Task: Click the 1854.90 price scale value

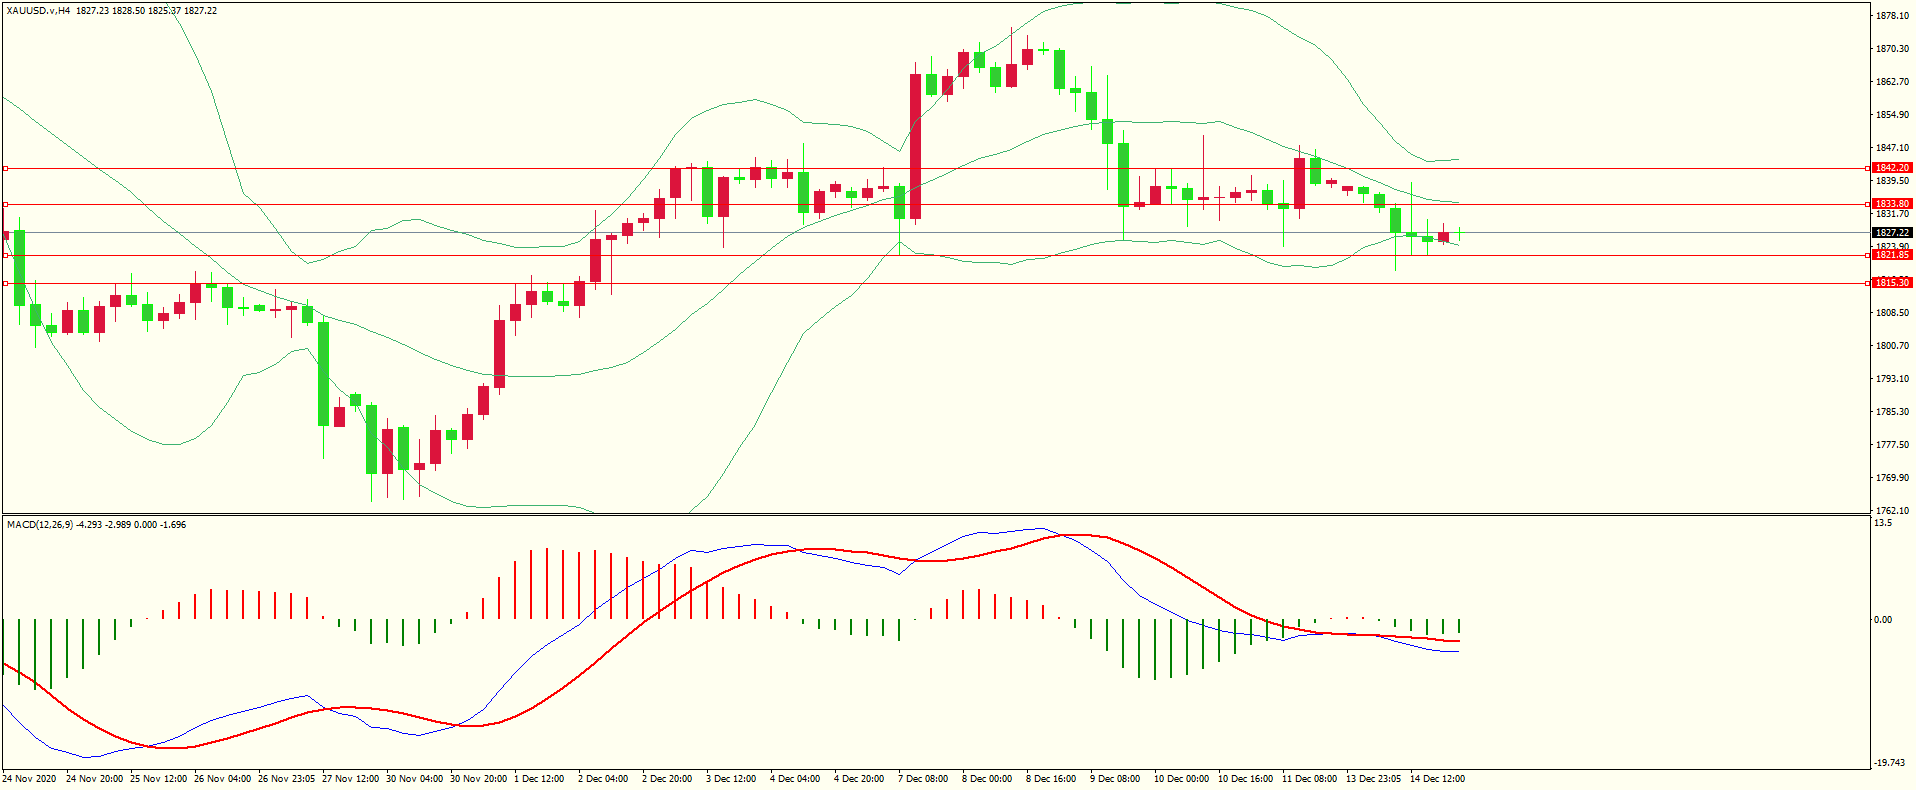Action: 1892,115
